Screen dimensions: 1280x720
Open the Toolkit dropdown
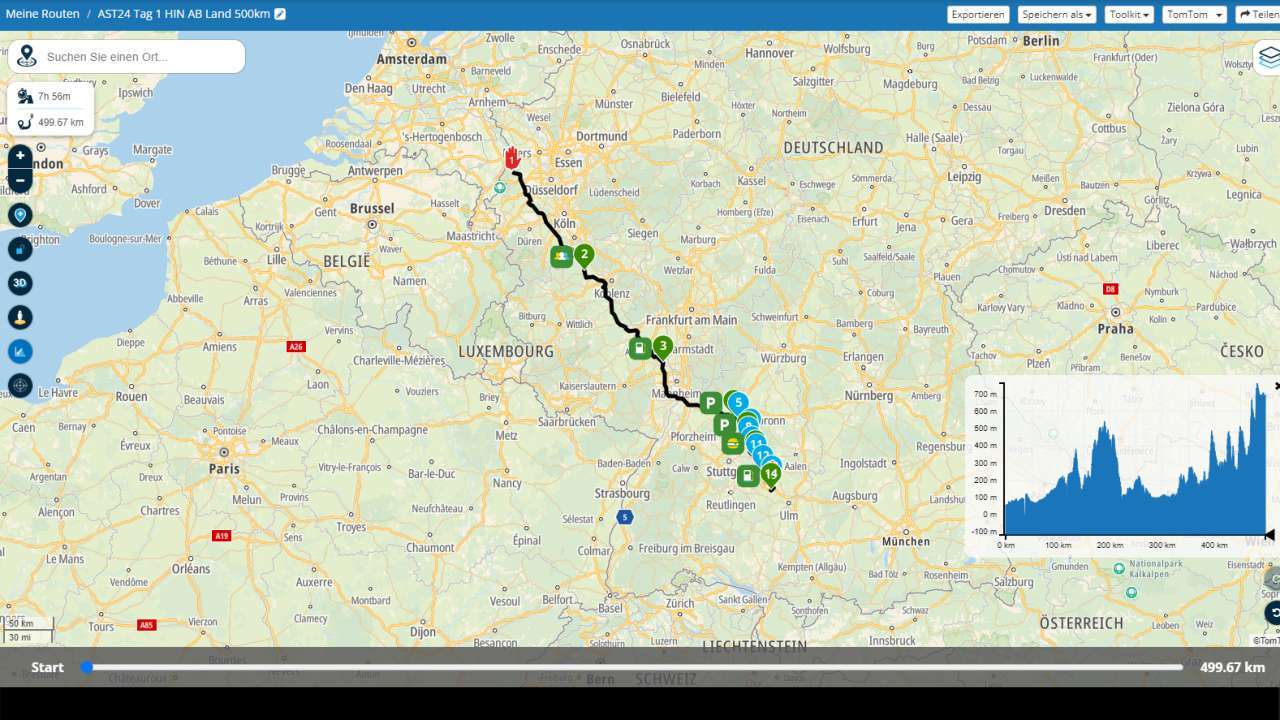pyautogui.click(x=1130, y=15)
